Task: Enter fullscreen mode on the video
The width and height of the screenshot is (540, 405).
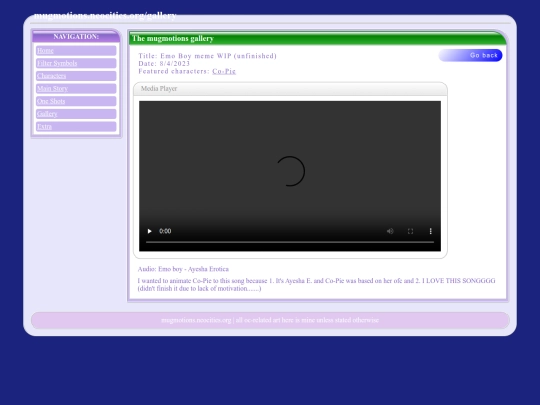Action: tap(410, 231)
